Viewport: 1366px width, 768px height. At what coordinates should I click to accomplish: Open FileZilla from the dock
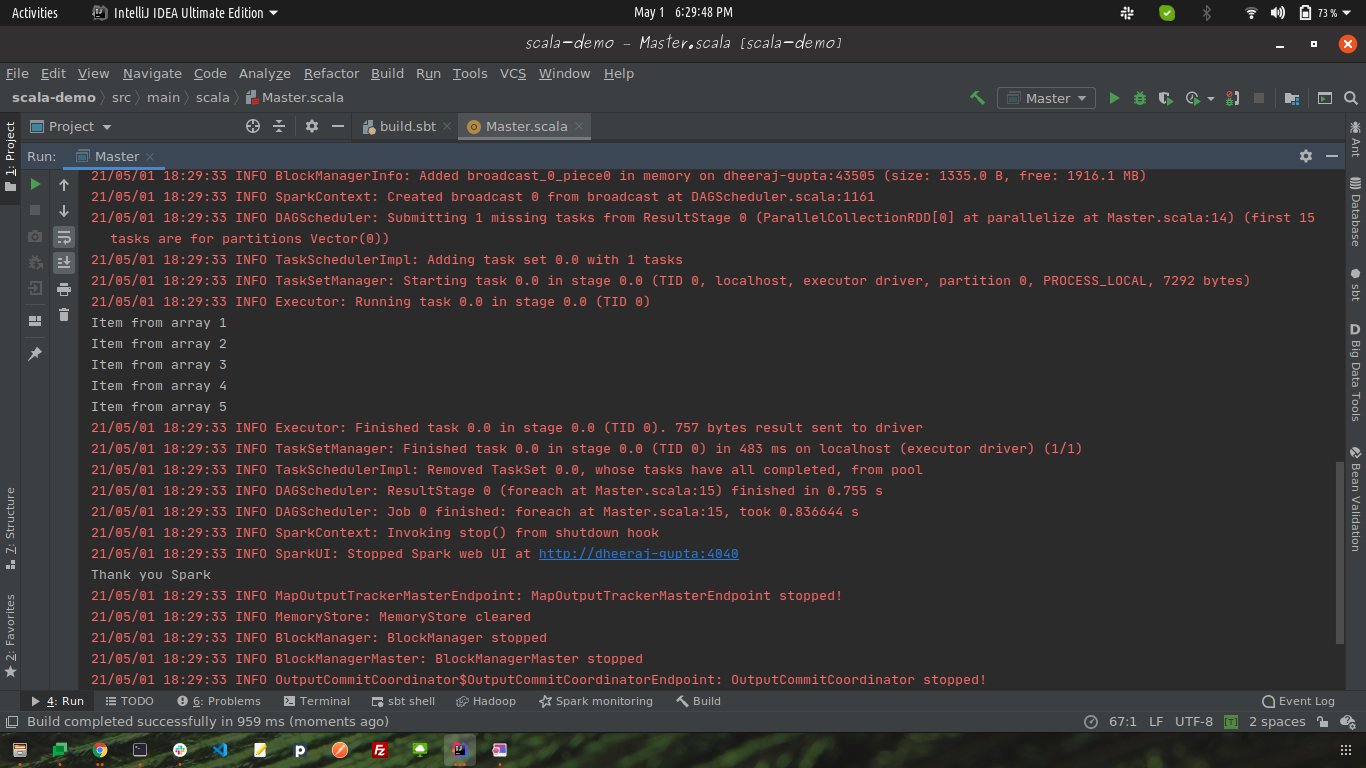(x=380, y=749)
